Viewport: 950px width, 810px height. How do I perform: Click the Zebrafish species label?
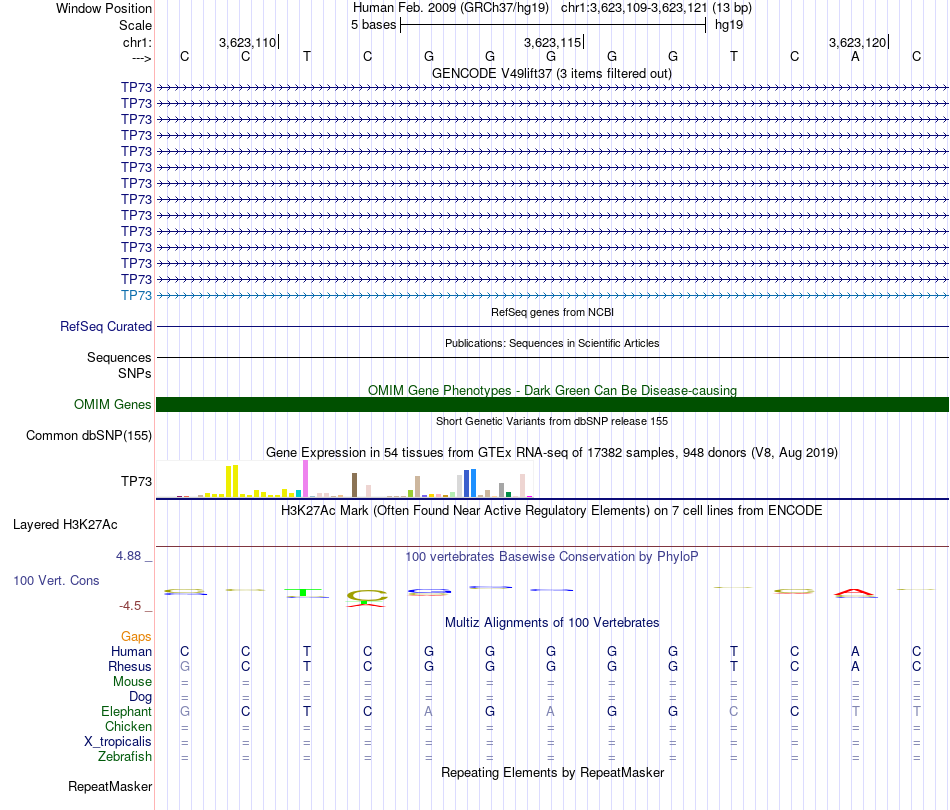click(125, 756)
